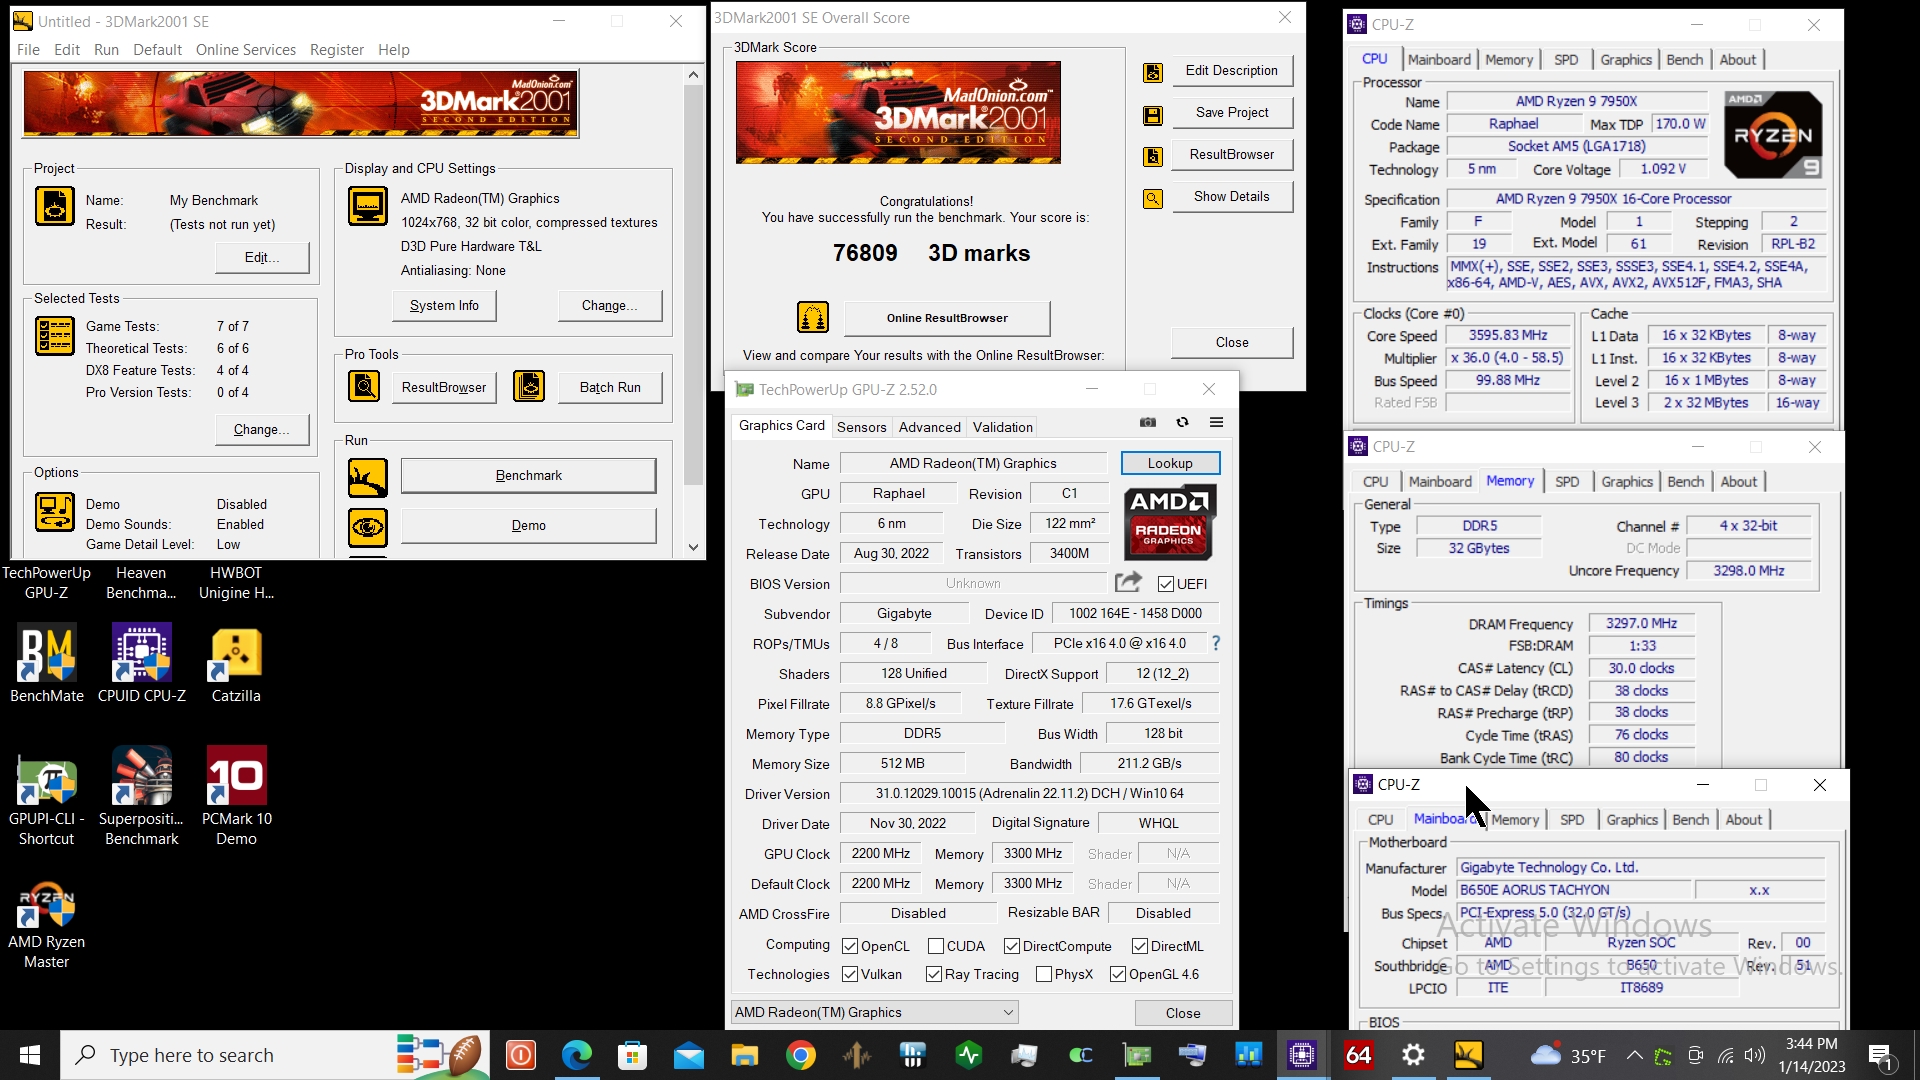Click the System Info button
The width and height of the screenshot is (1920, 1080).
(444, 305)
